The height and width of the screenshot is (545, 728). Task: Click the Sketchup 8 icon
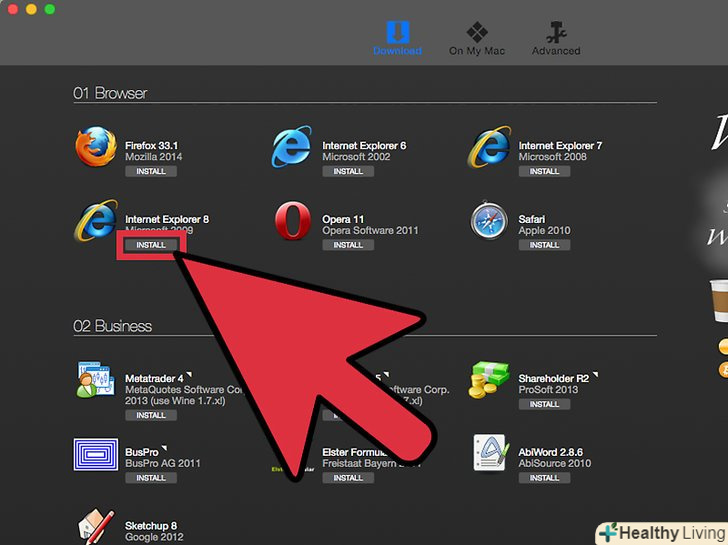pos(96,527)
